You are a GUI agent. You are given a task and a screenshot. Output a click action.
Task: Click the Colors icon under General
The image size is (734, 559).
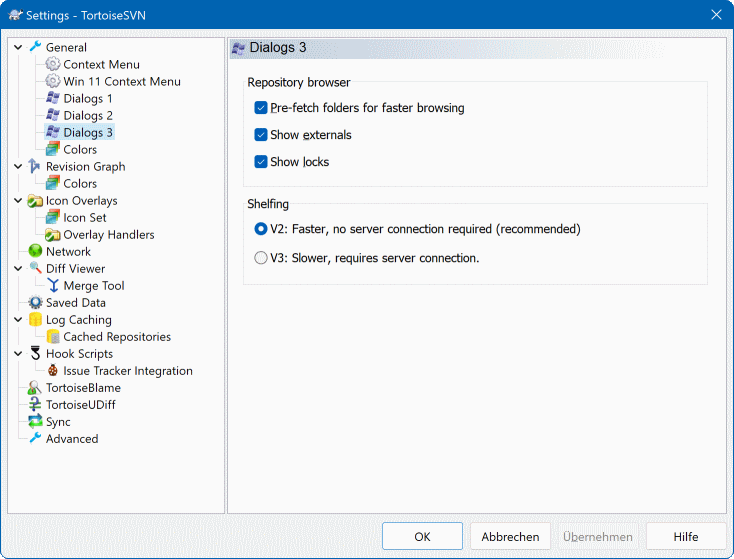pyautogui.click(x=53, y=149)
